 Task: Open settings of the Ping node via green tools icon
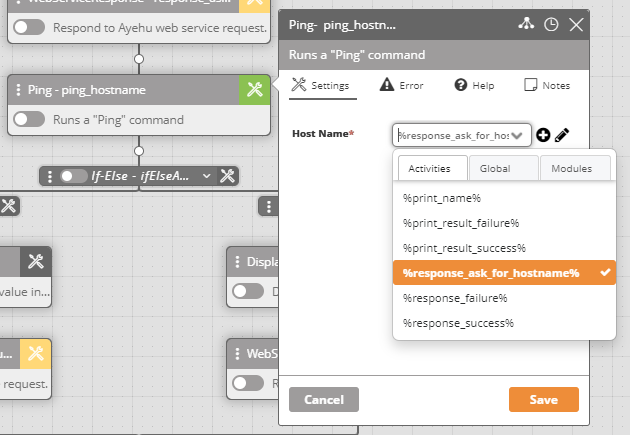[x=254, y=90]
